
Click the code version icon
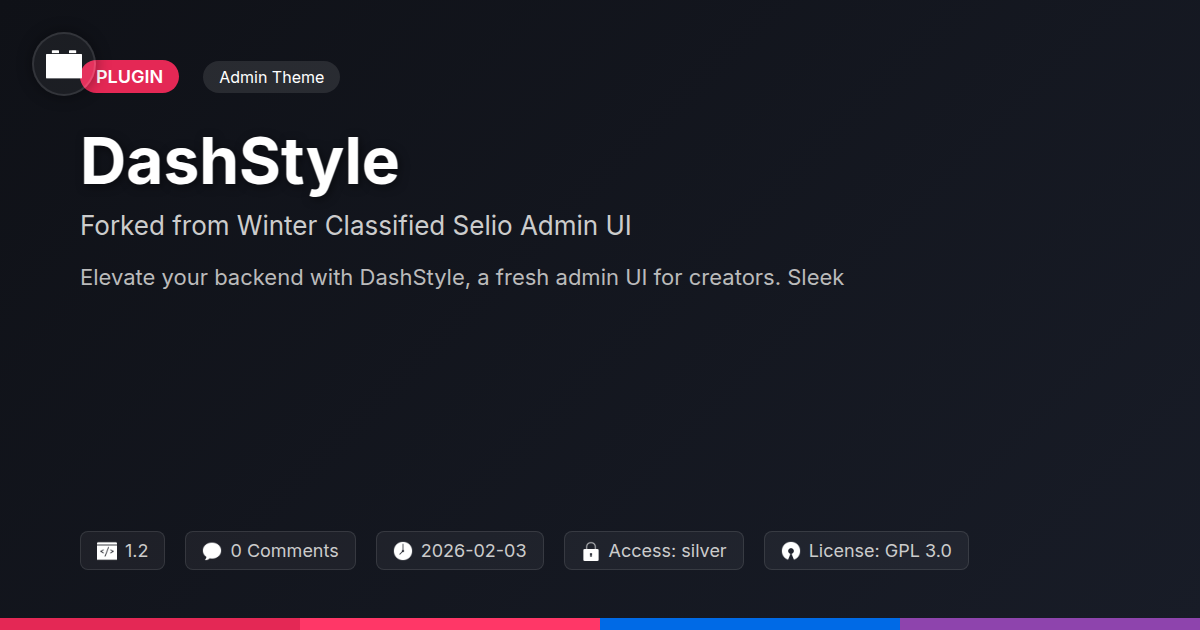[x=107, y=551]
